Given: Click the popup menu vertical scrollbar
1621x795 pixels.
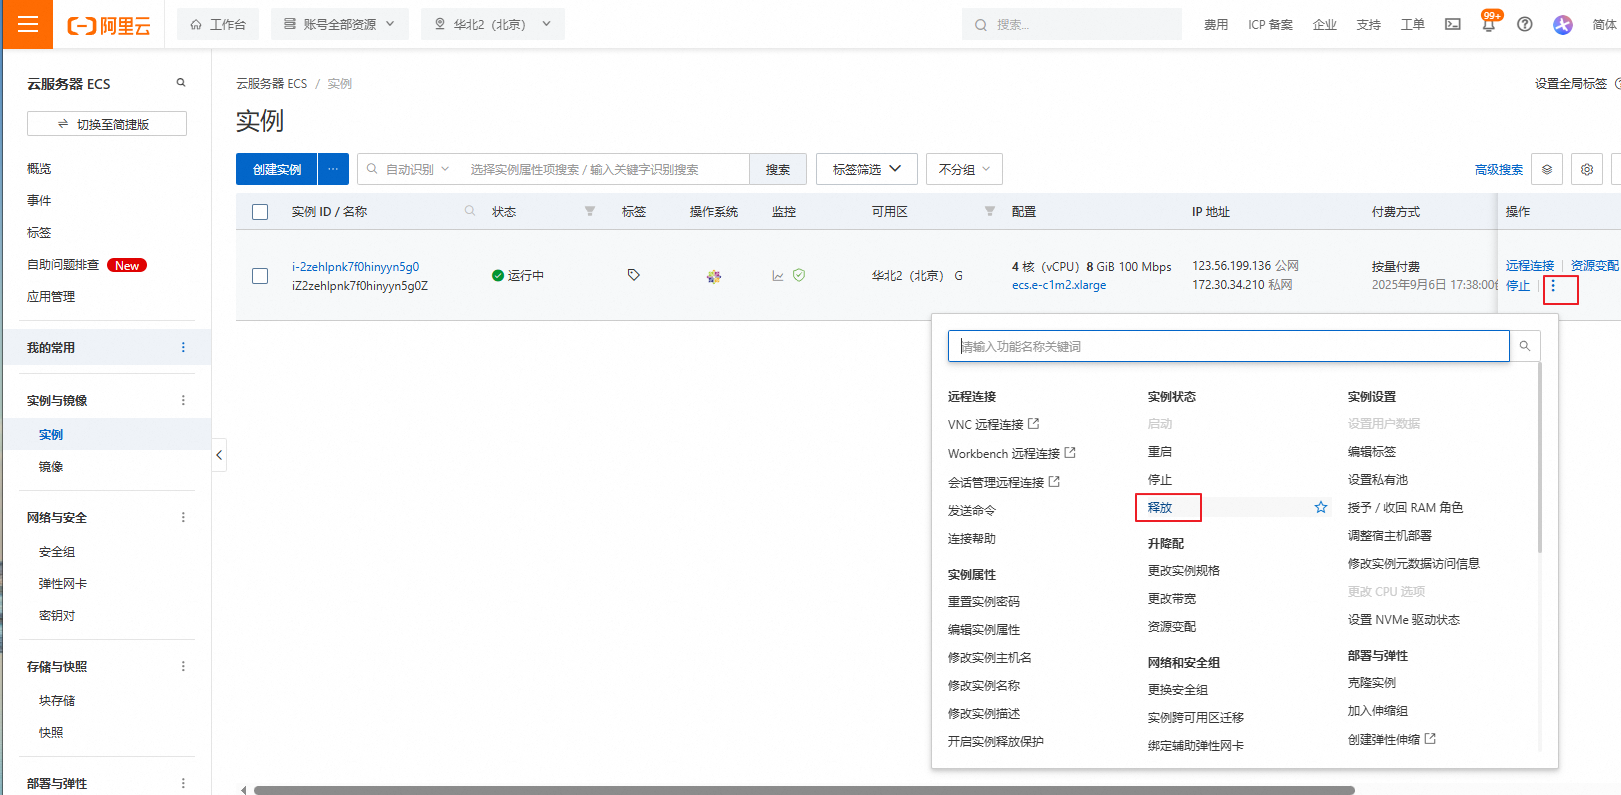Looking at the screenshot, I should 1540,458.
